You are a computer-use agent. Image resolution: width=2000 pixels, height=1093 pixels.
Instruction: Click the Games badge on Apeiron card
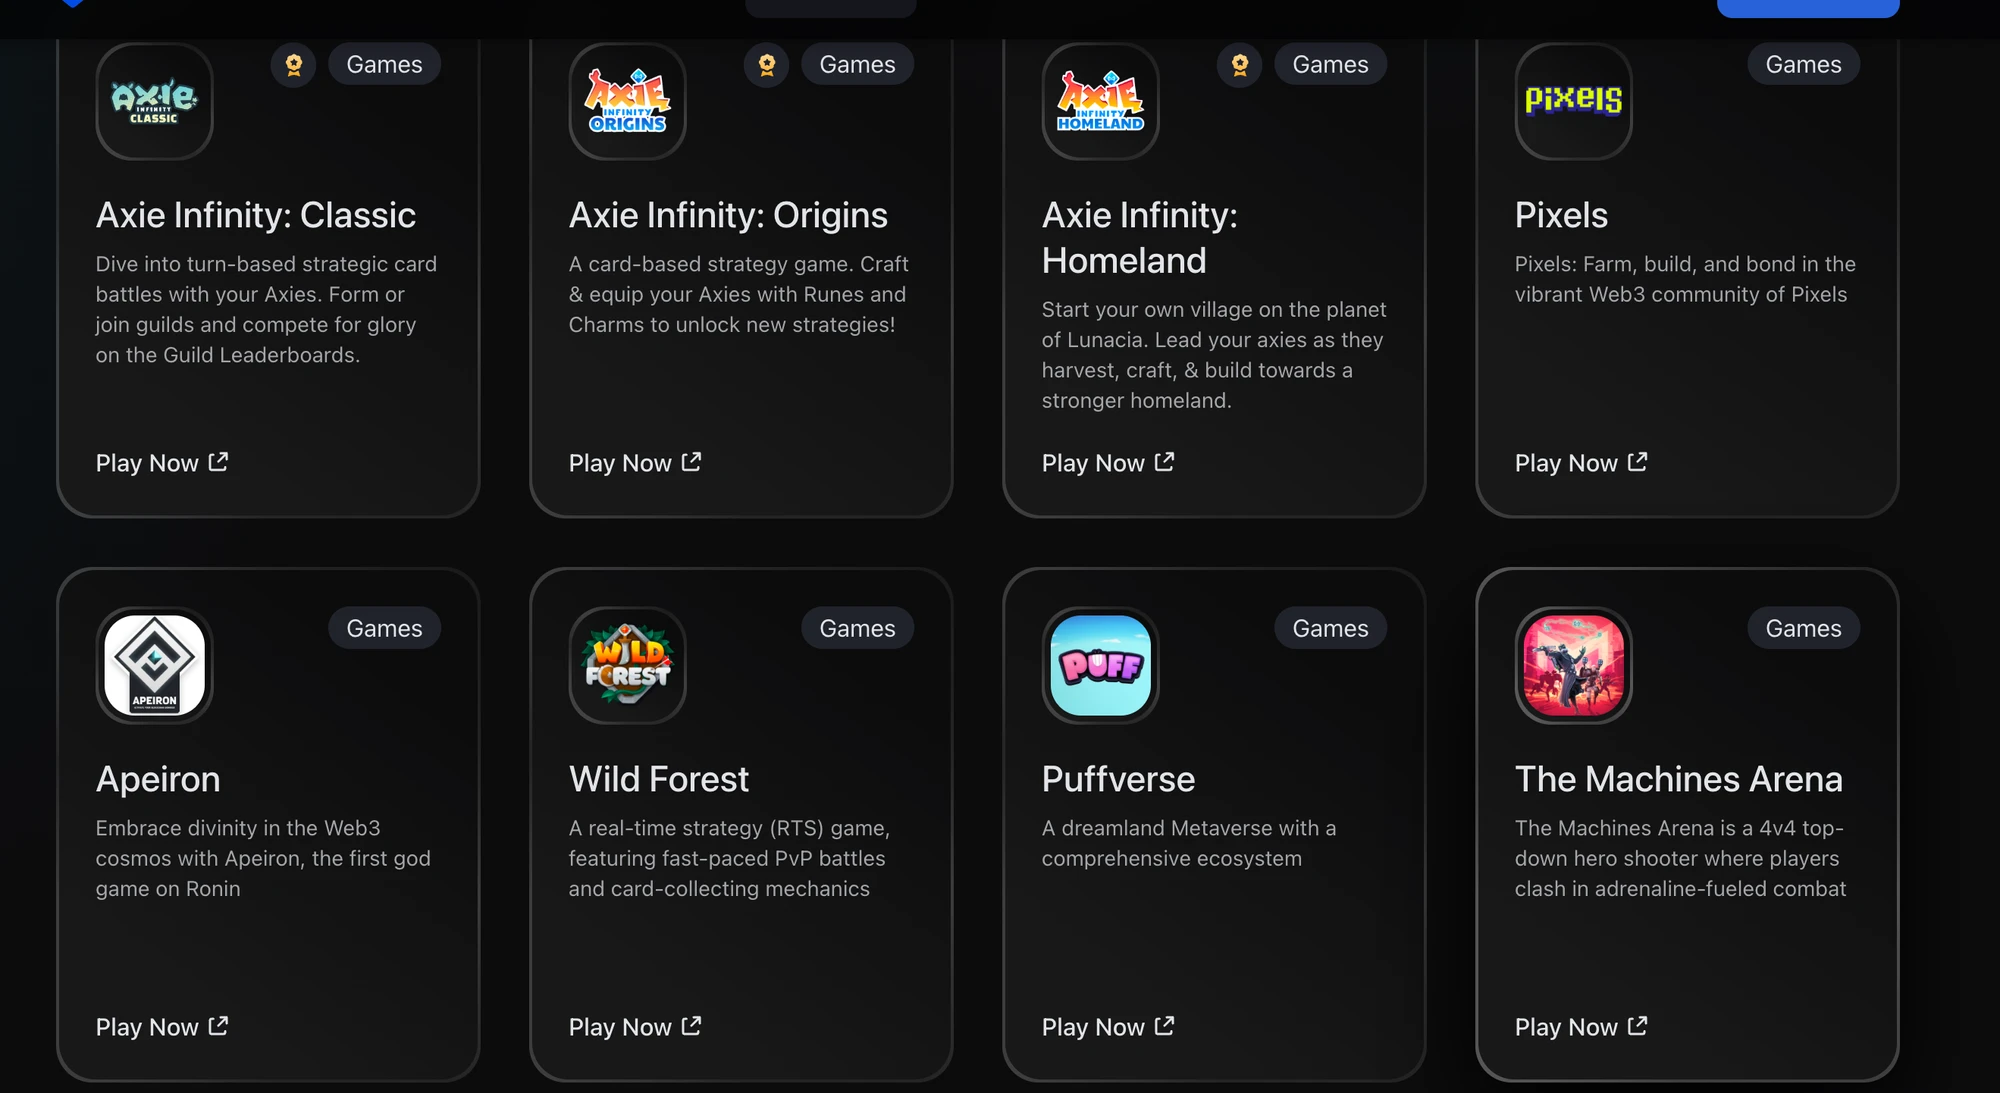[x=384, y=627]
